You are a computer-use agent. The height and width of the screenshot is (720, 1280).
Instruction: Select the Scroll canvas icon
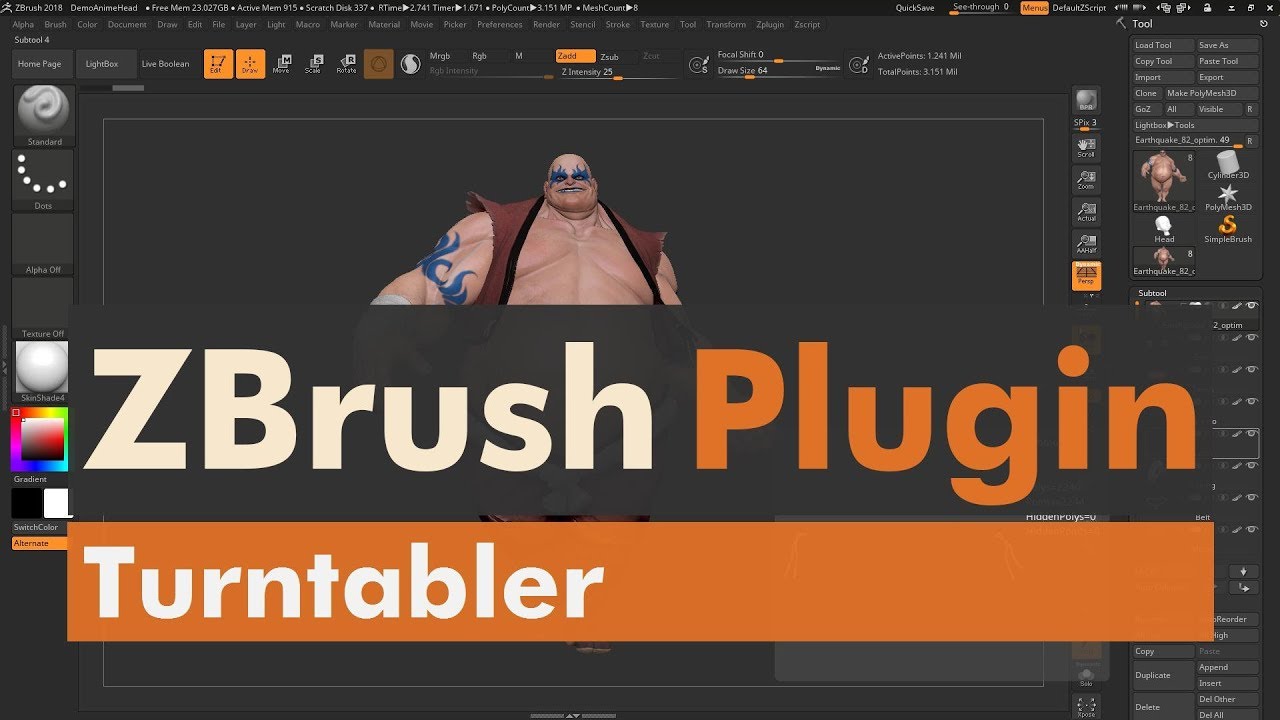tap(1086, 148)
